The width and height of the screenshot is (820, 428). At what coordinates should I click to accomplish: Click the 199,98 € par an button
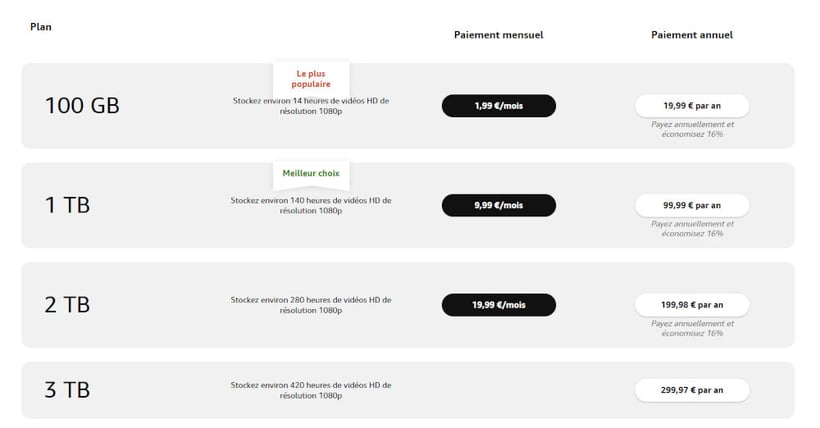point(691,304)
